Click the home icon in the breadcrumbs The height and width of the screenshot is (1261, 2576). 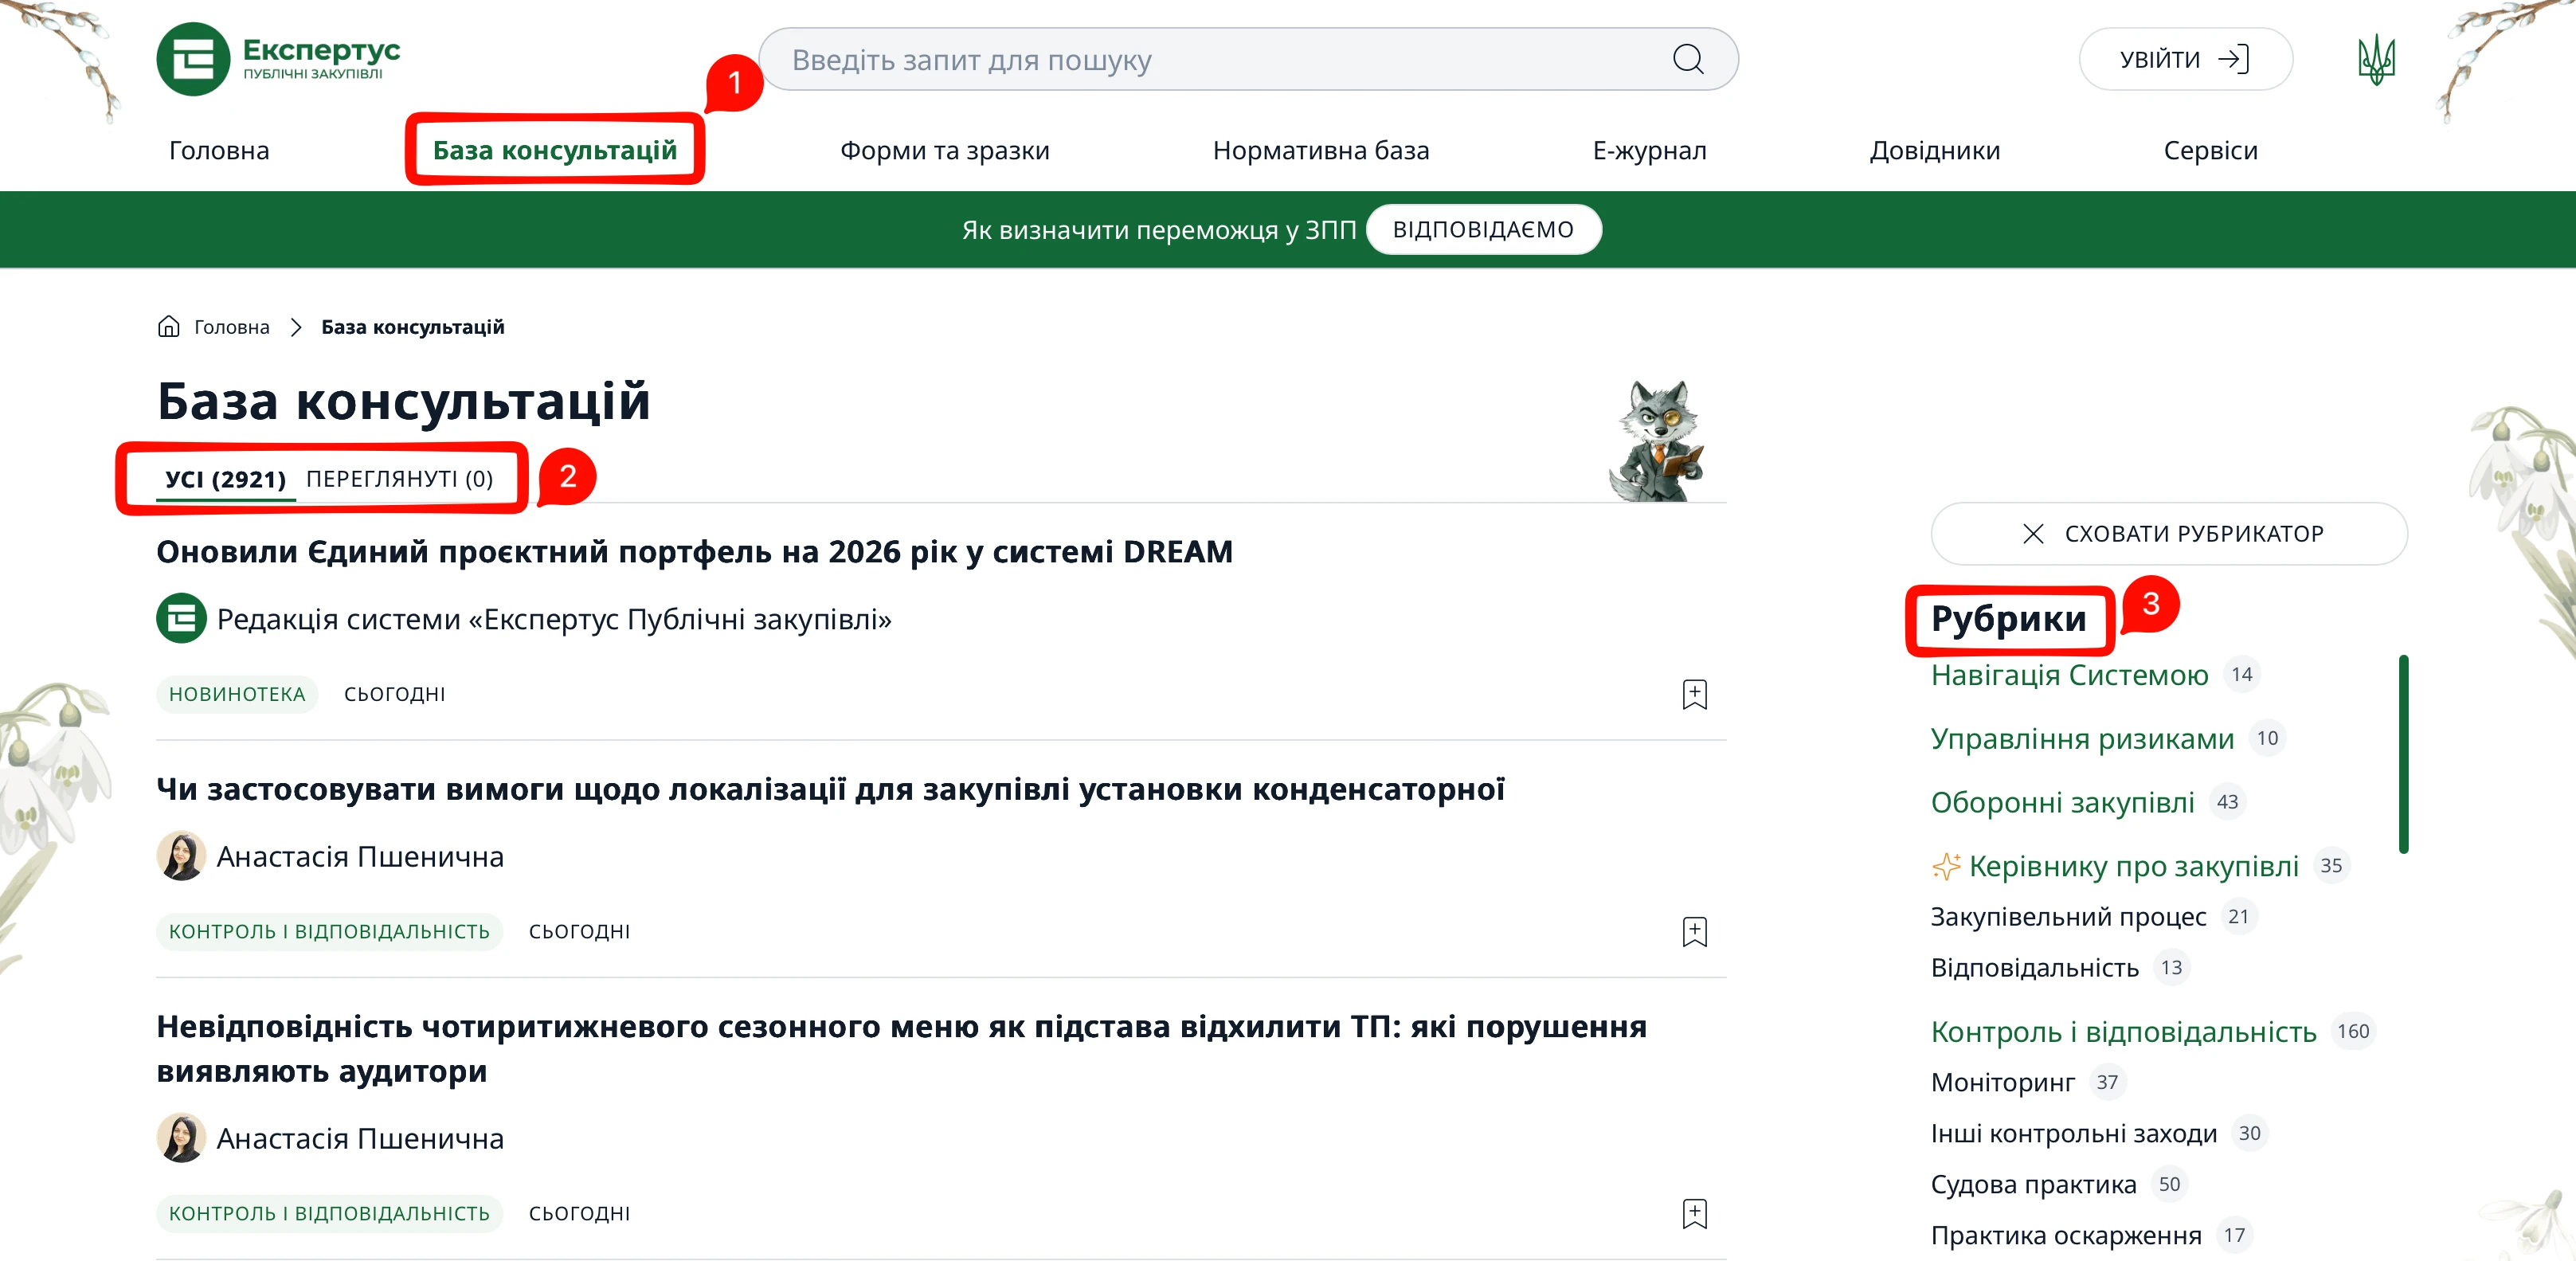[x=169, y=326]
